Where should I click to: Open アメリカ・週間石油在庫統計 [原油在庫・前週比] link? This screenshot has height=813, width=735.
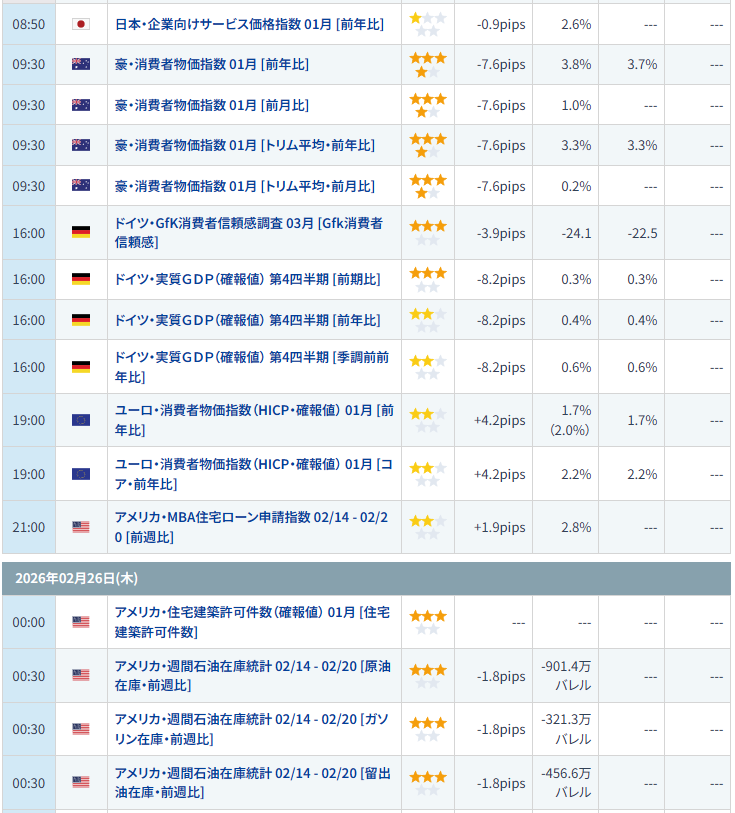click(x=252, y=676)
